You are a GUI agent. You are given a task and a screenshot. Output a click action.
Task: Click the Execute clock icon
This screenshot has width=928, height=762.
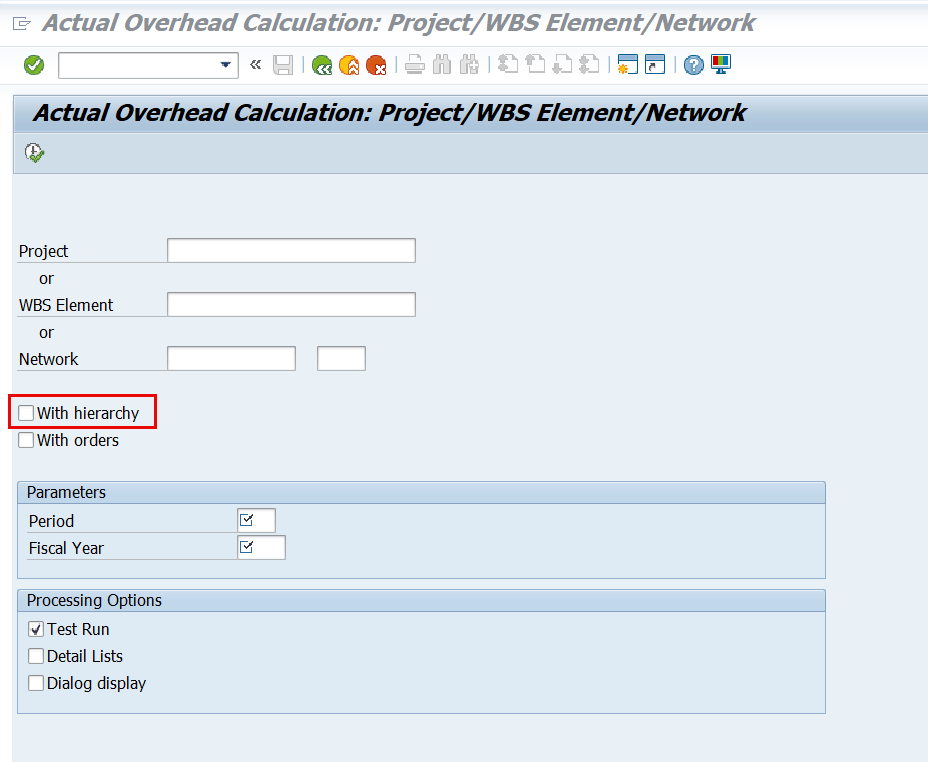point(34,153)
